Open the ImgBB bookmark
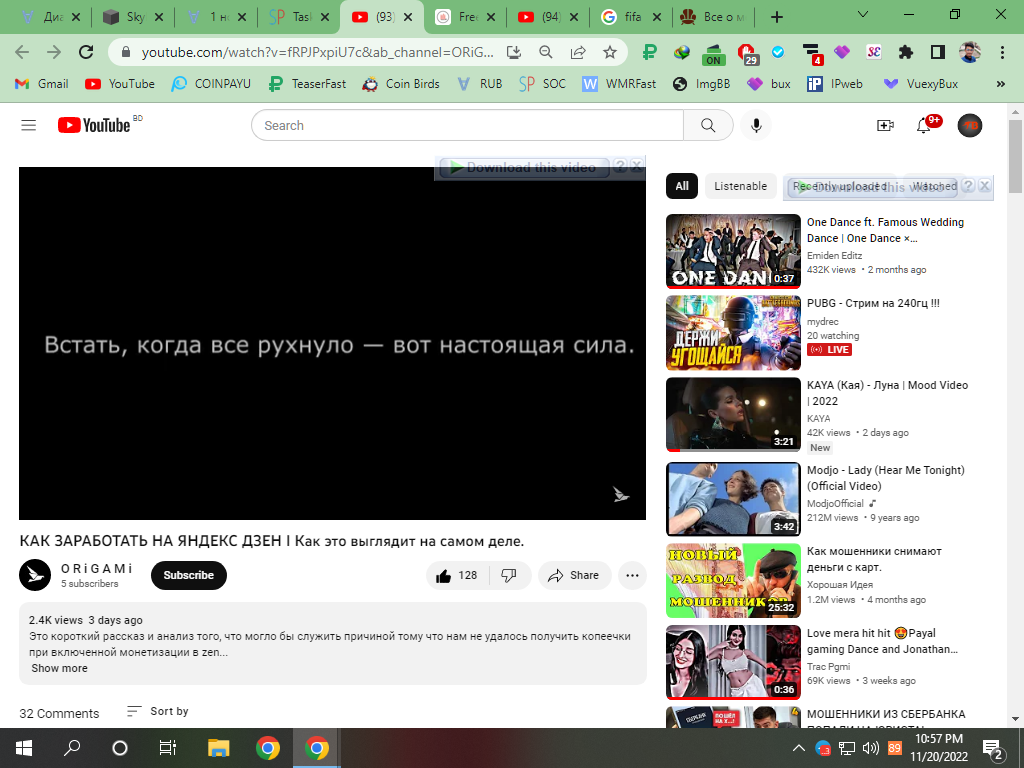Viewport: 1024px width, 768px height. (x=701, y=84)
